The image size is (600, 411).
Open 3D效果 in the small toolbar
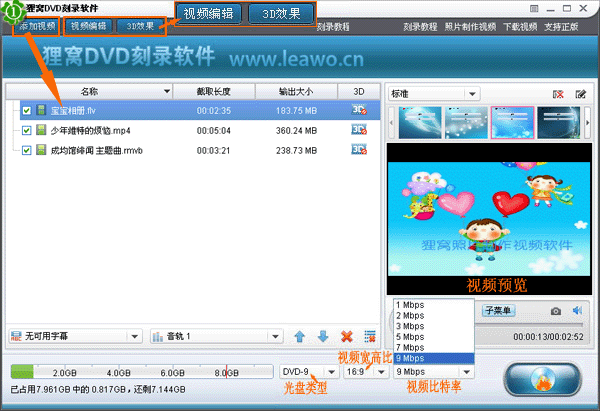click(x=140, y=26)
